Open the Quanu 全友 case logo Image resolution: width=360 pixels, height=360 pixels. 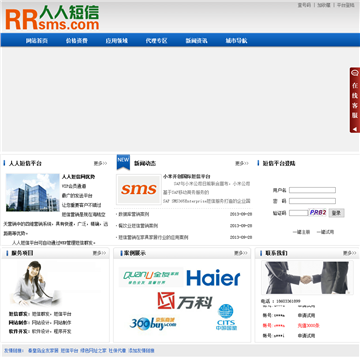pos(151,277)
